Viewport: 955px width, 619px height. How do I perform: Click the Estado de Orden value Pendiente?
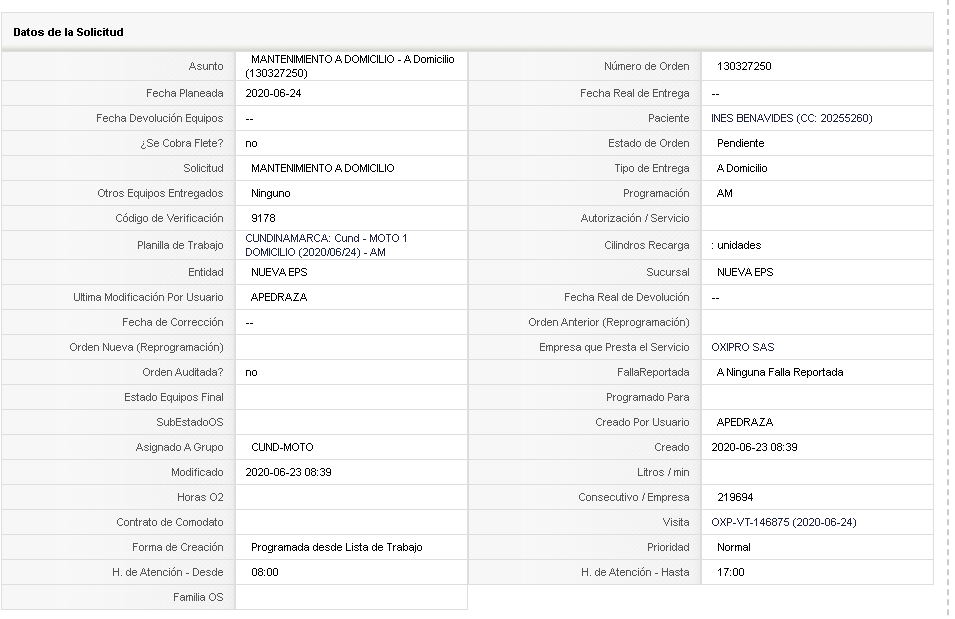tap(740, 143)
